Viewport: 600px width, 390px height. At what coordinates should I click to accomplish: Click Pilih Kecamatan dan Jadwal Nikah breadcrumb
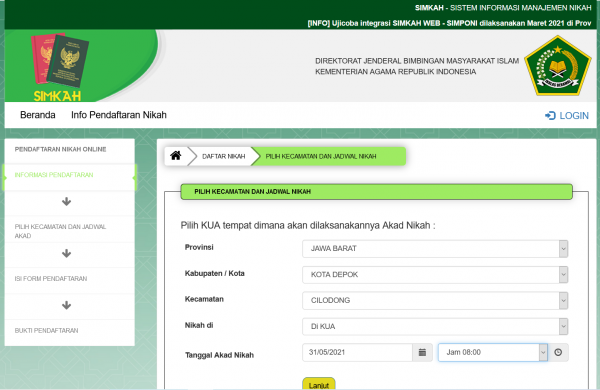(321, 156)
